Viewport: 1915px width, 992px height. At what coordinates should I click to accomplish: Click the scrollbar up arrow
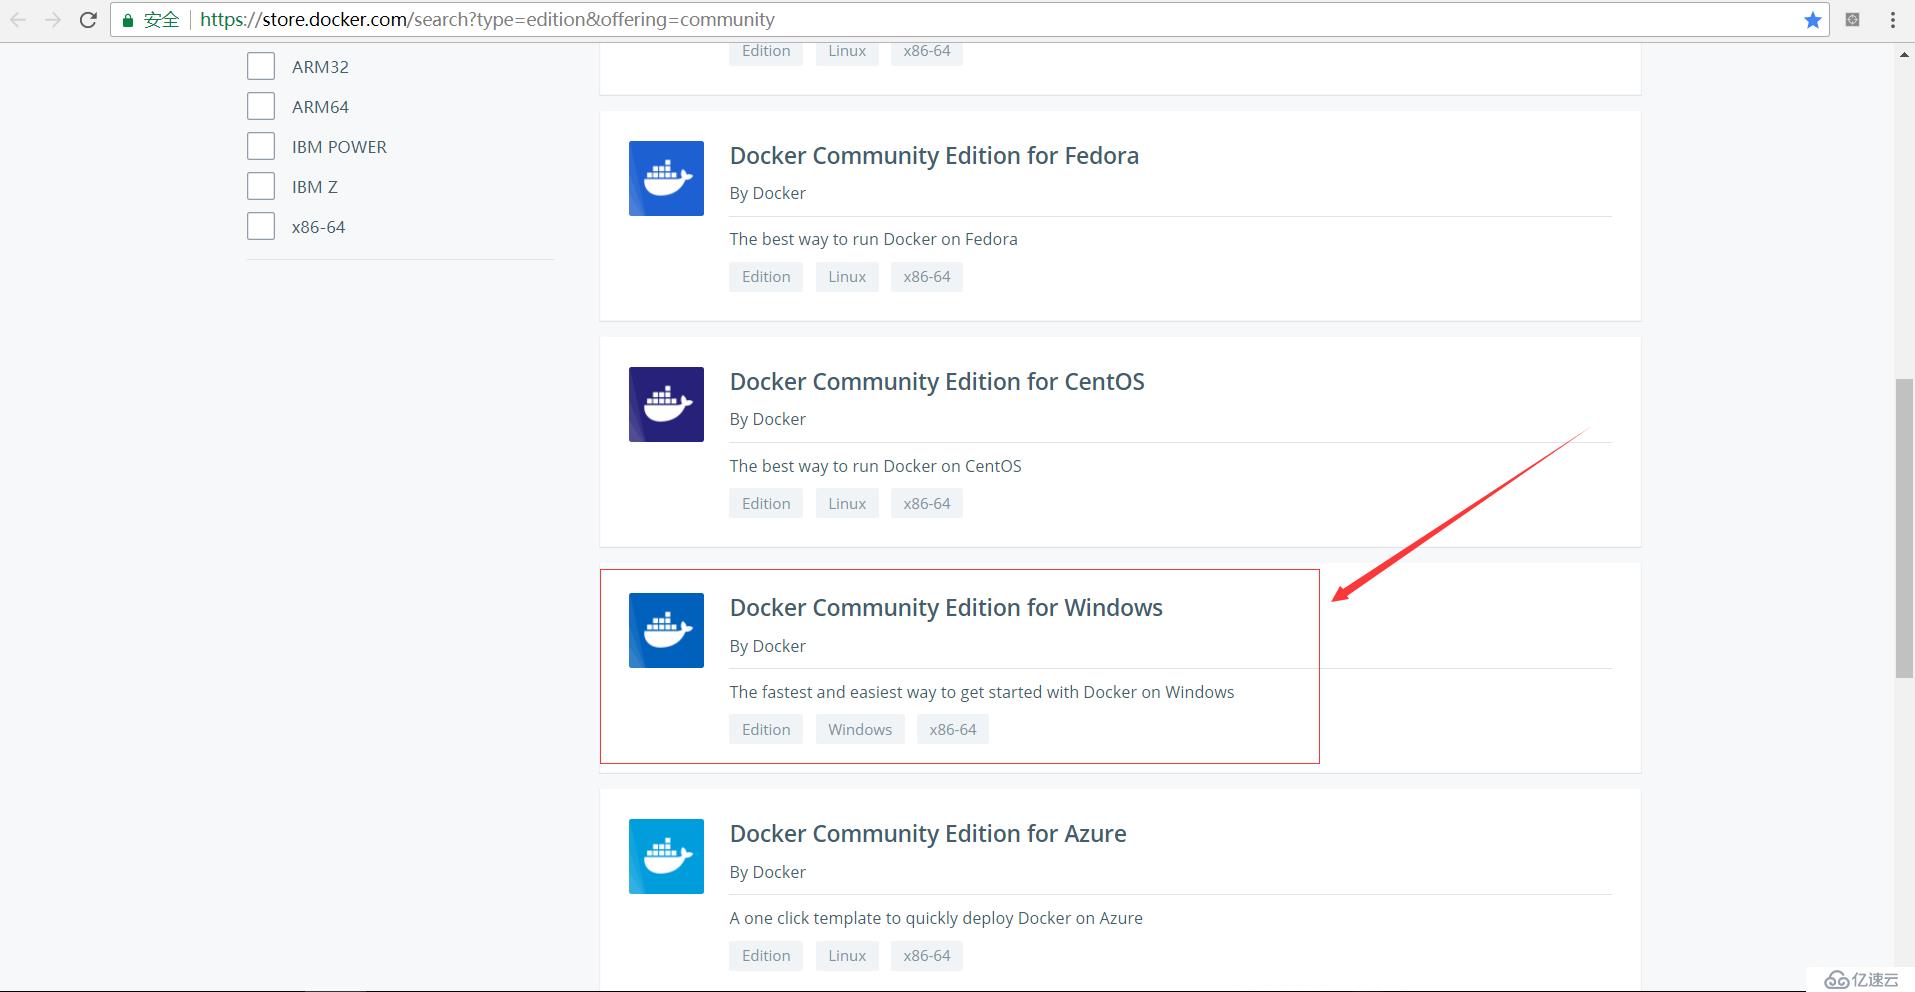tap(1904, 54)
